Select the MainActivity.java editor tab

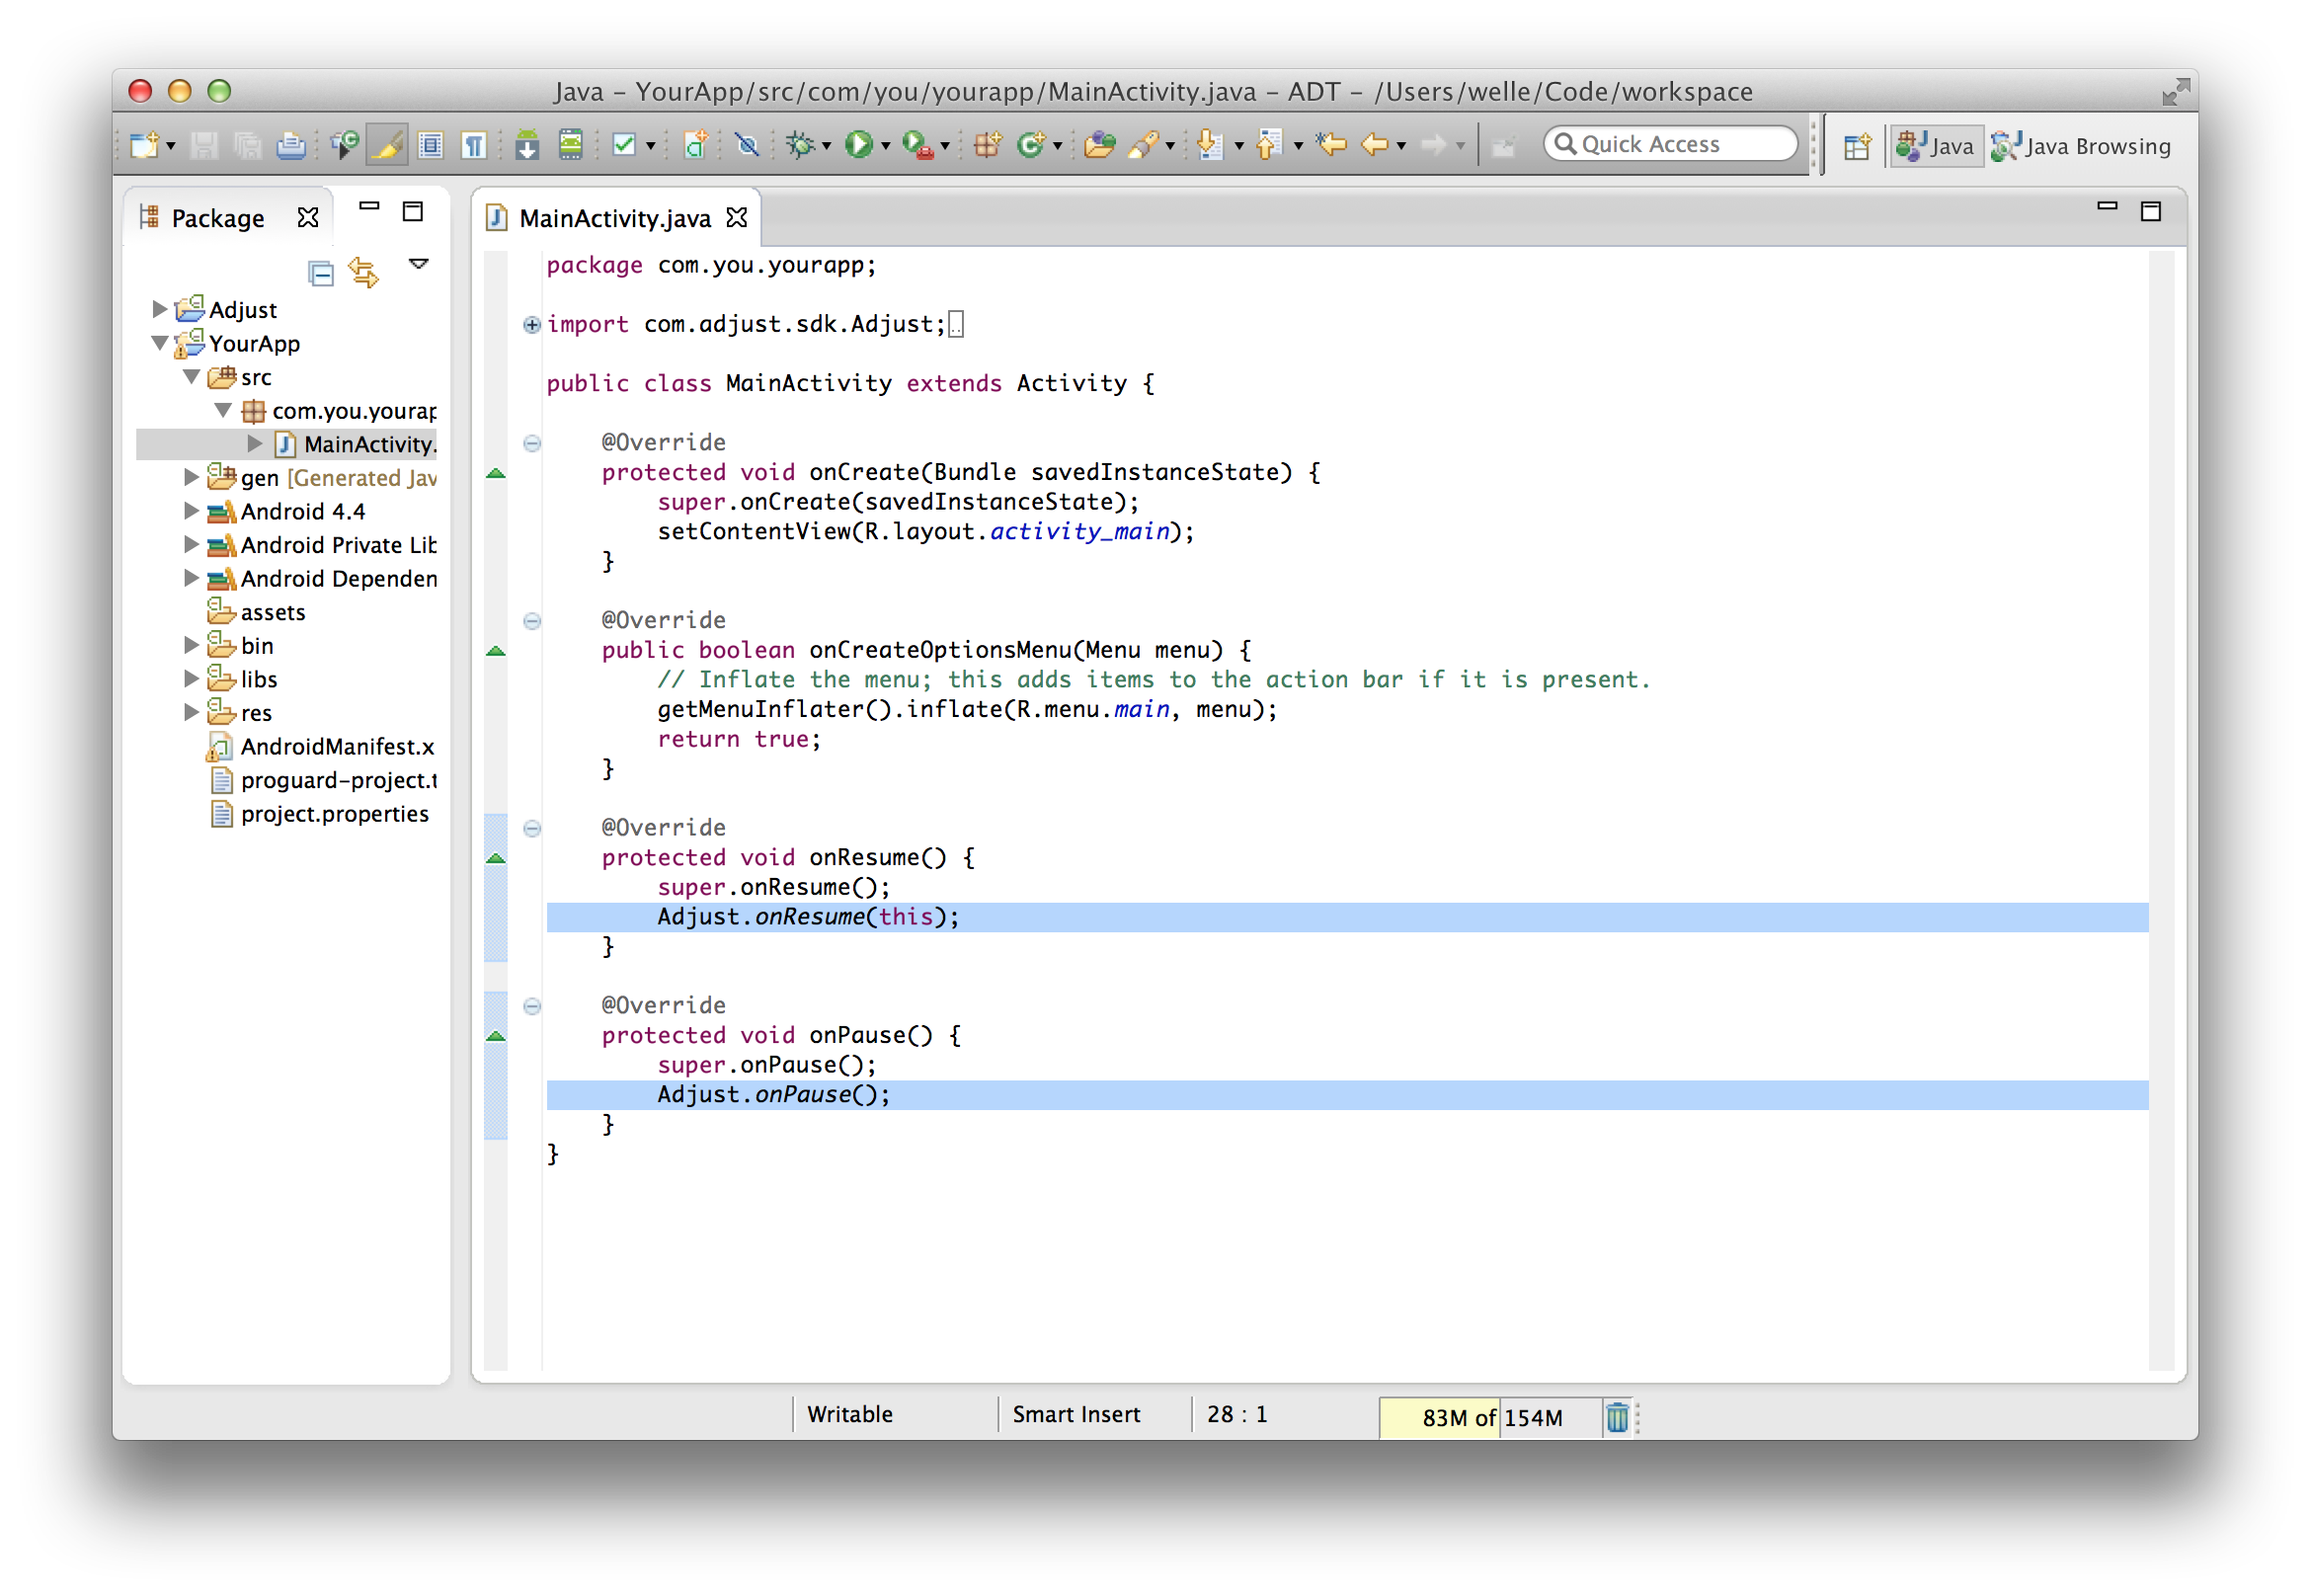tap(614, 218)
